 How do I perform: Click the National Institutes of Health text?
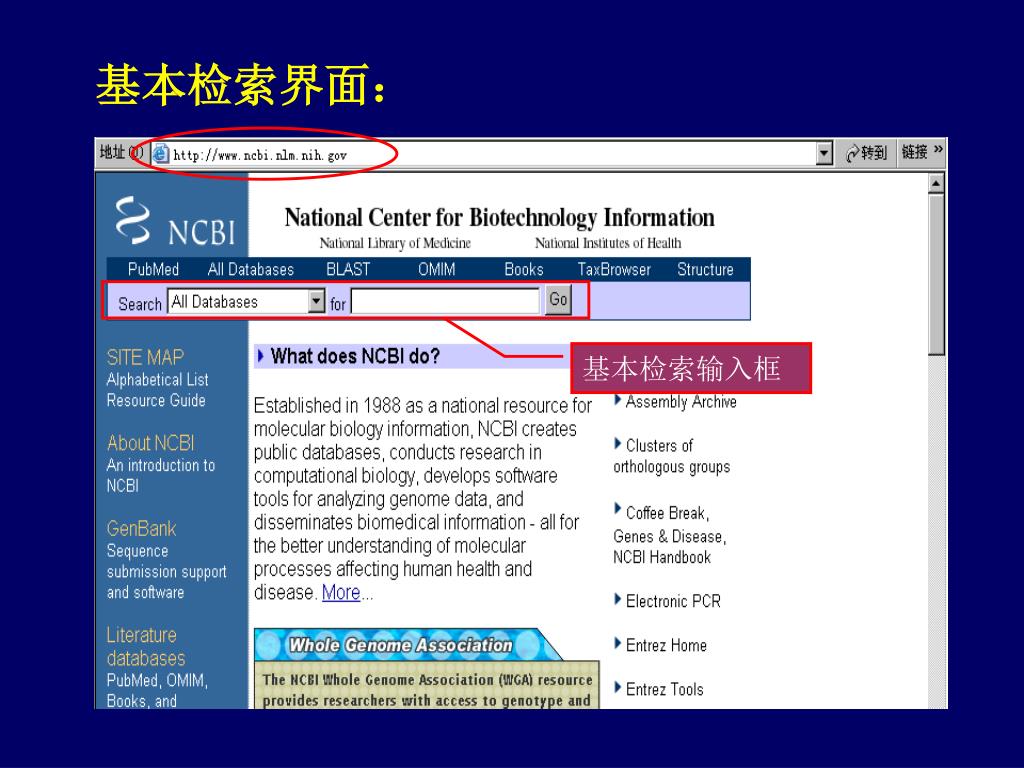(608, 243)
